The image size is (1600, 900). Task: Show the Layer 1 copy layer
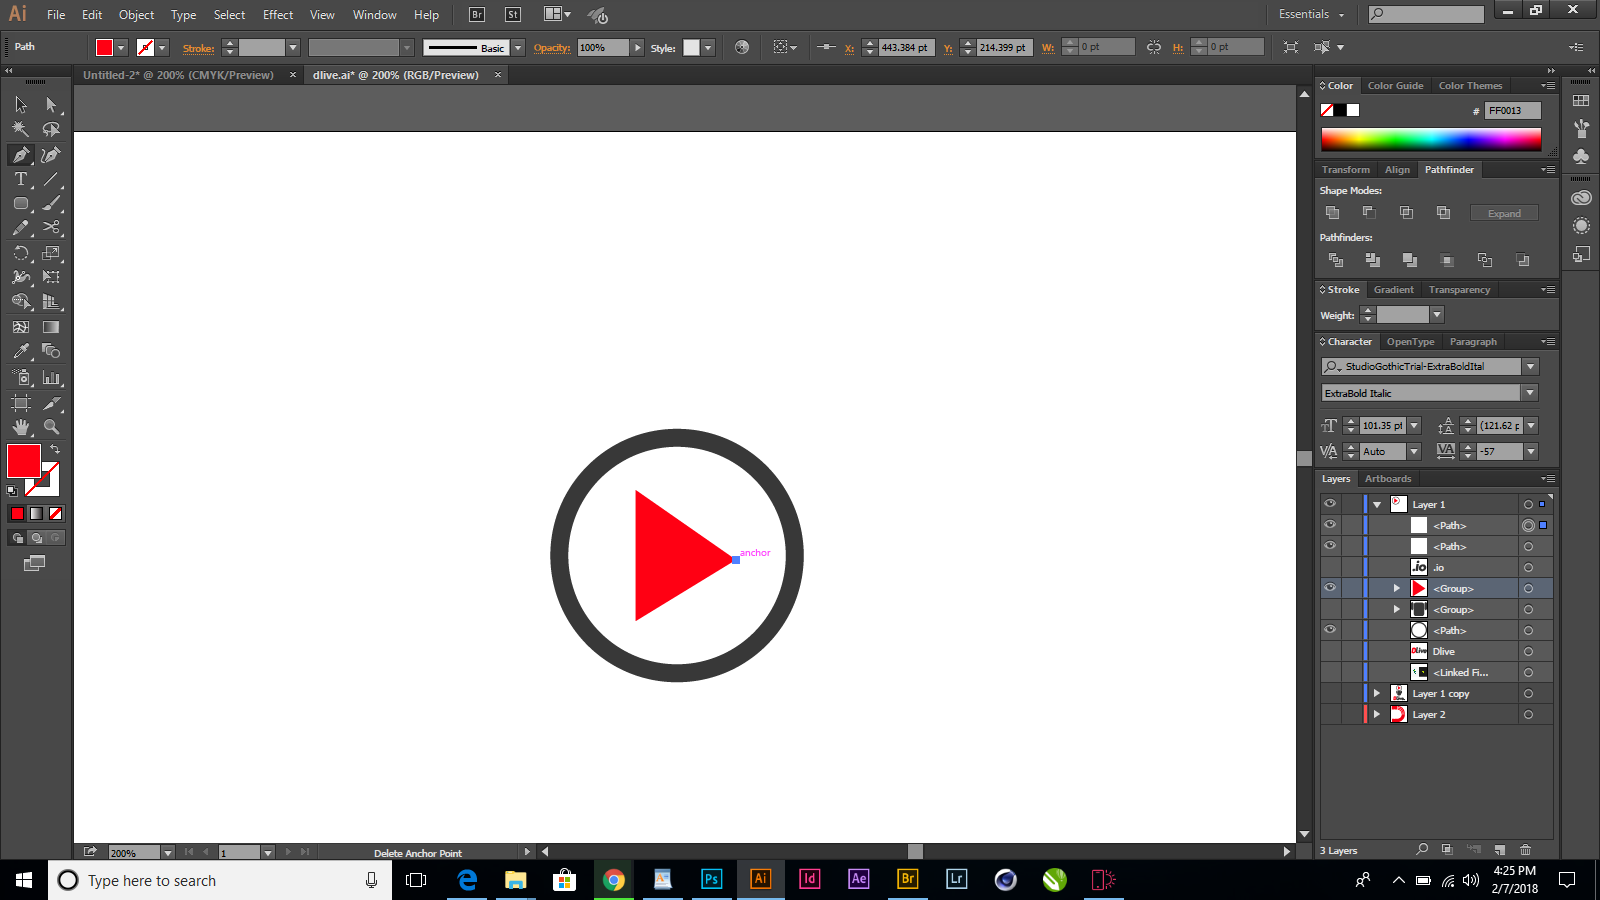(x=1330, y=693)
